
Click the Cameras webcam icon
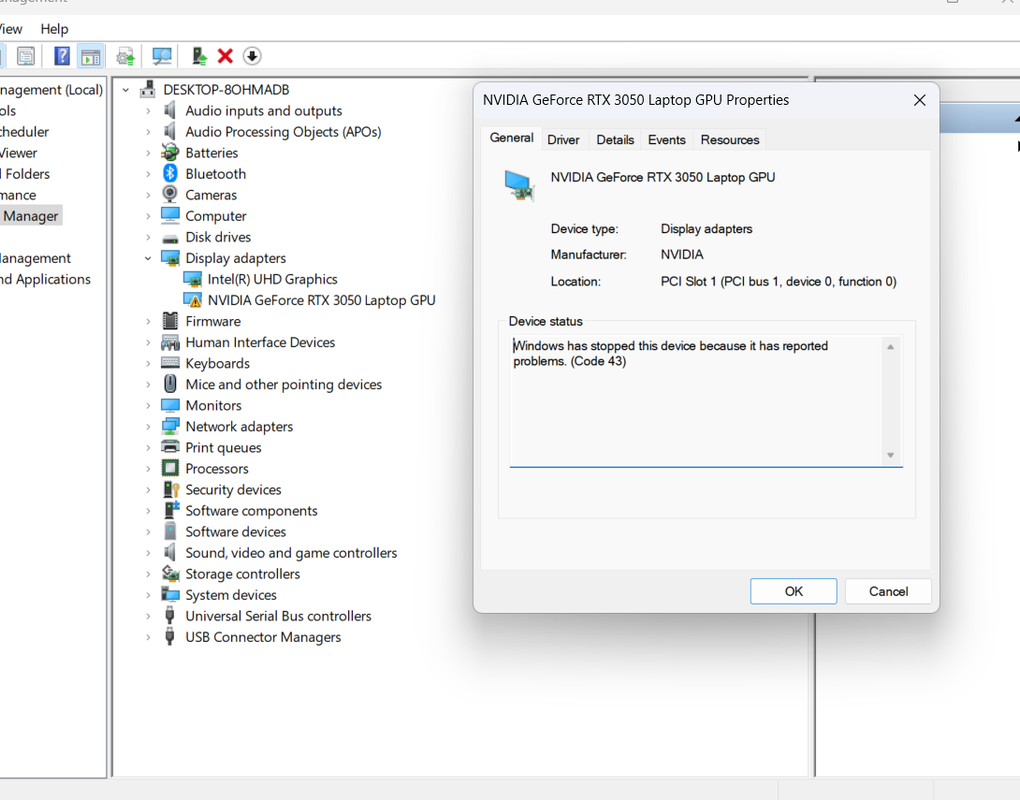pyautogui.click(x=170, y=194)
